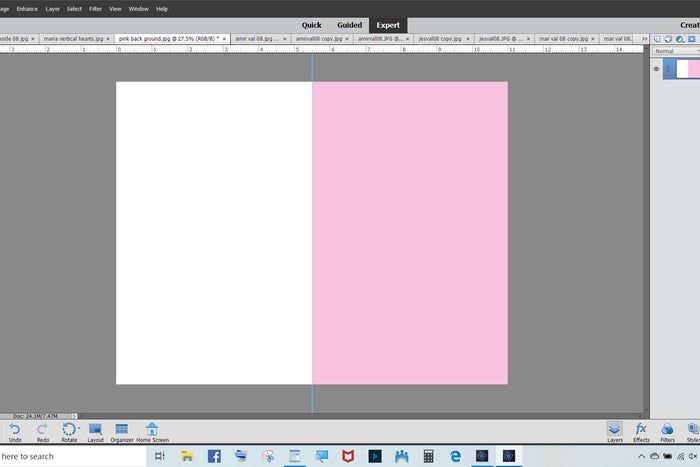Click the Redo icon
This screenshot has width=700, height=467.
click(x=42, y=428)
